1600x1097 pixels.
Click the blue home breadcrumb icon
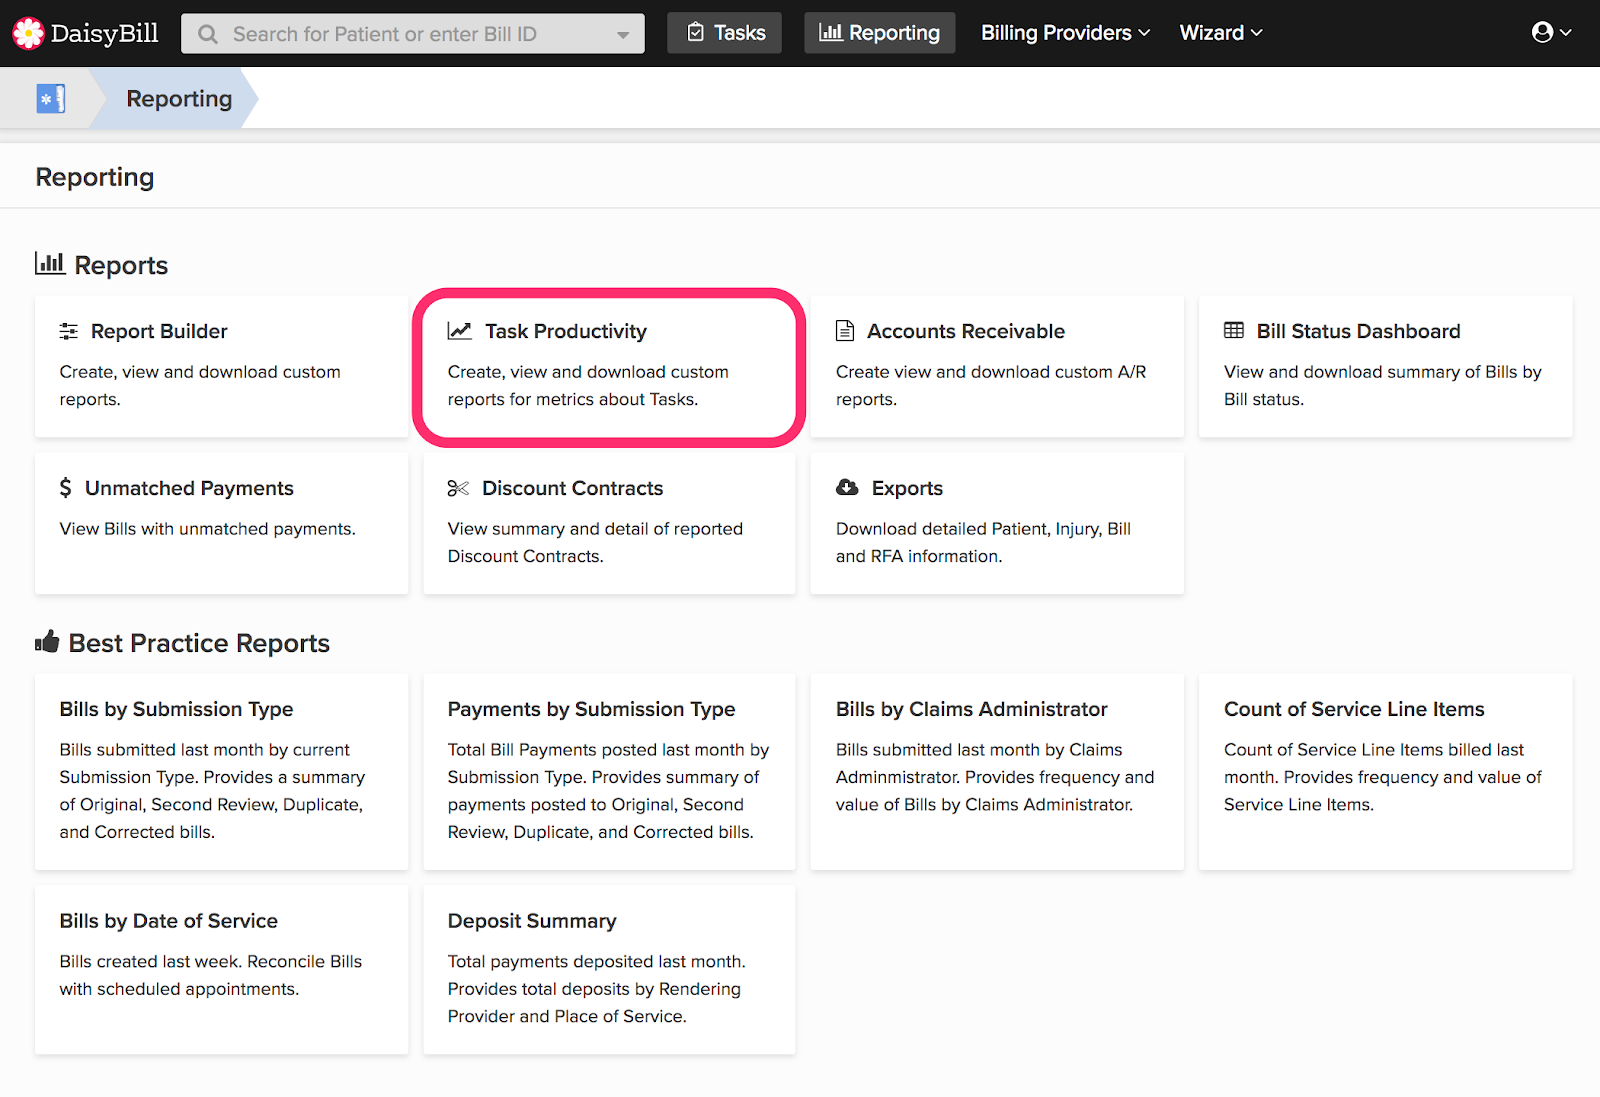coord(51,98)
